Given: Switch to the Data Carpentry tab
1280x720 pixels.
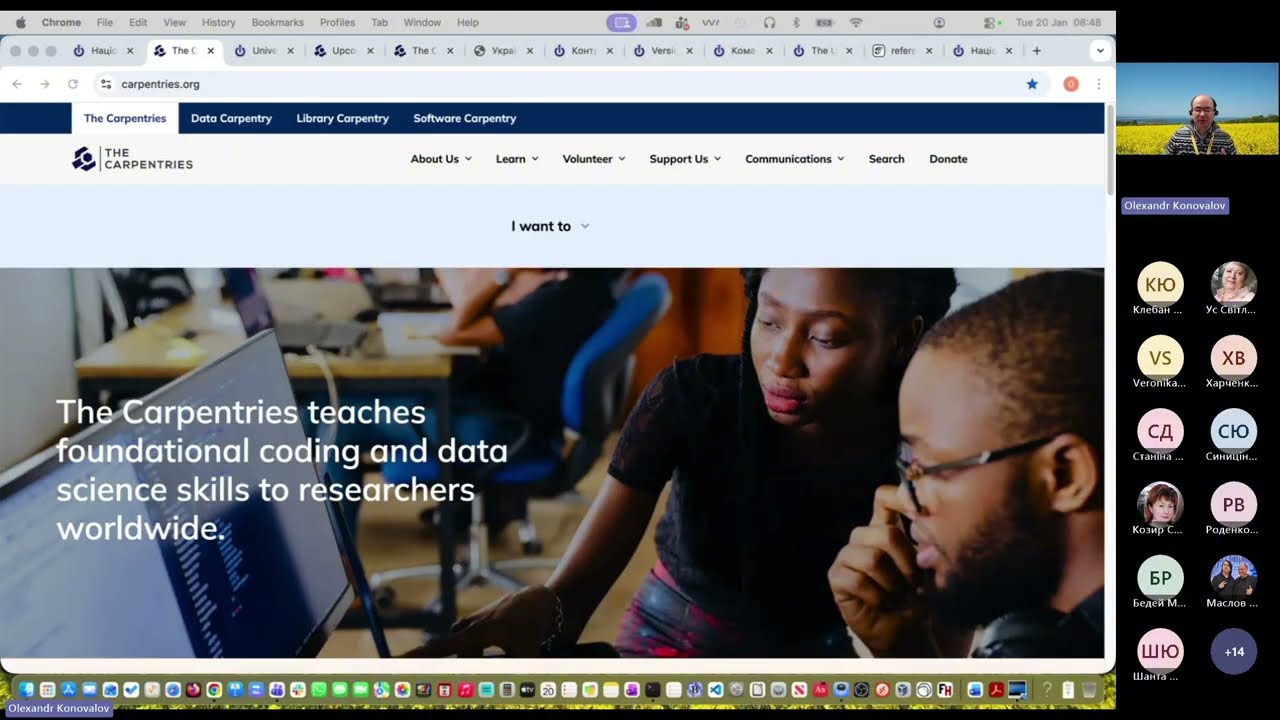Looking at the screenshot, I should point(231,118).
